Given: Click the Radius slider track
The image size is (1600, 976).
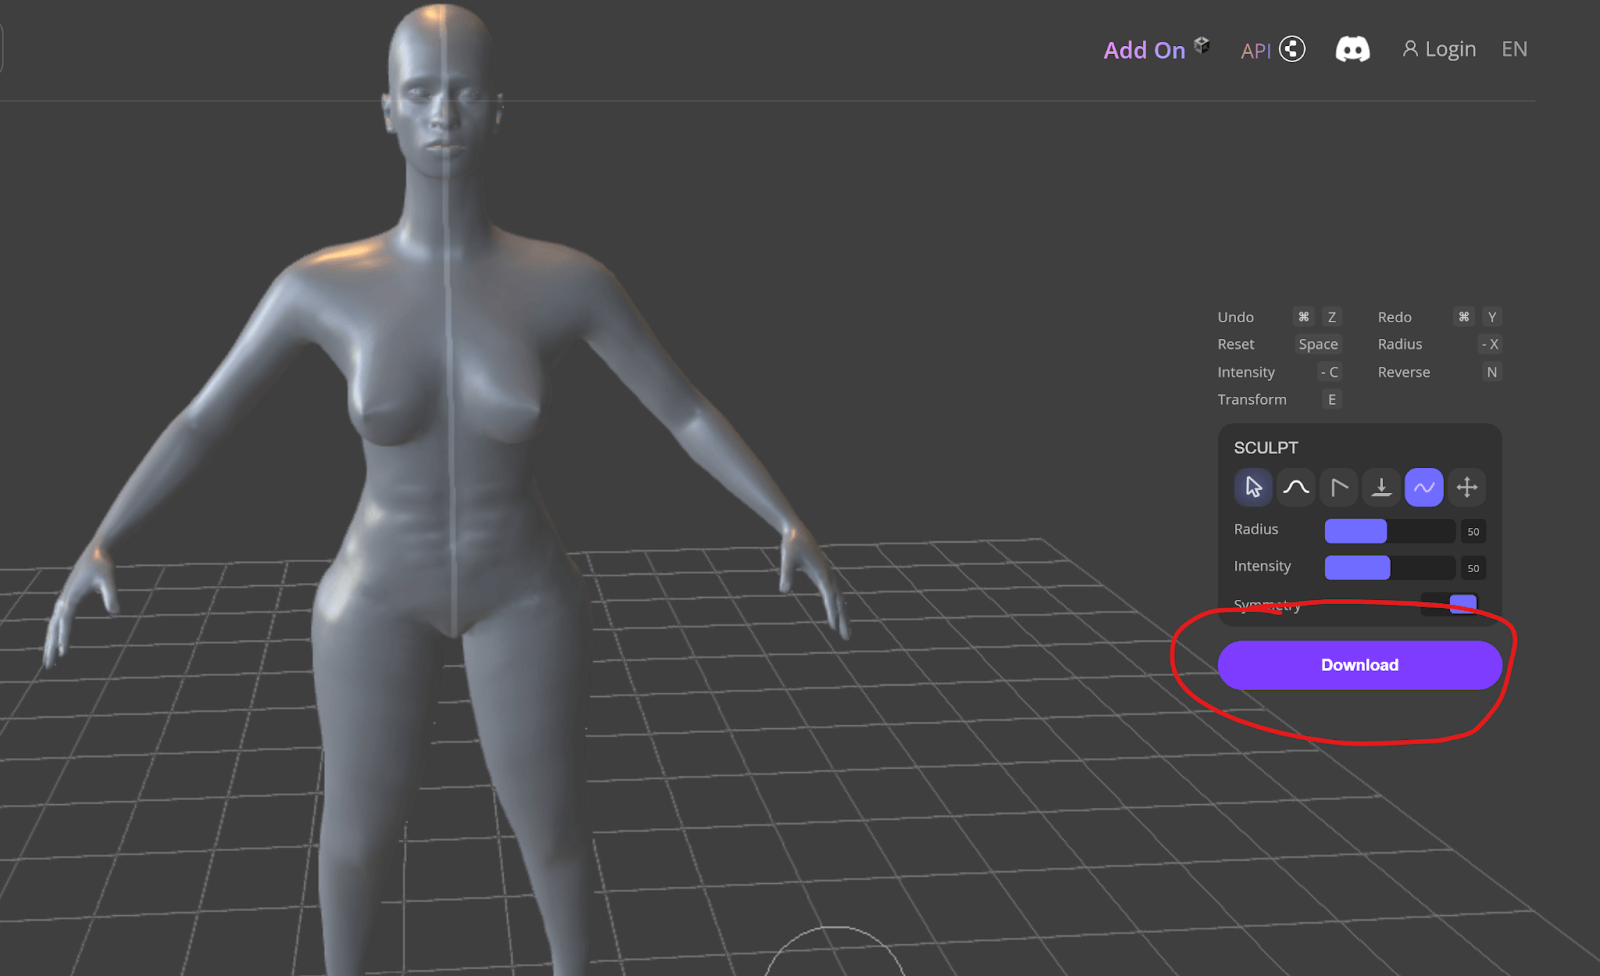Looking at the screenshot, I should click(x=1389, y=531).
